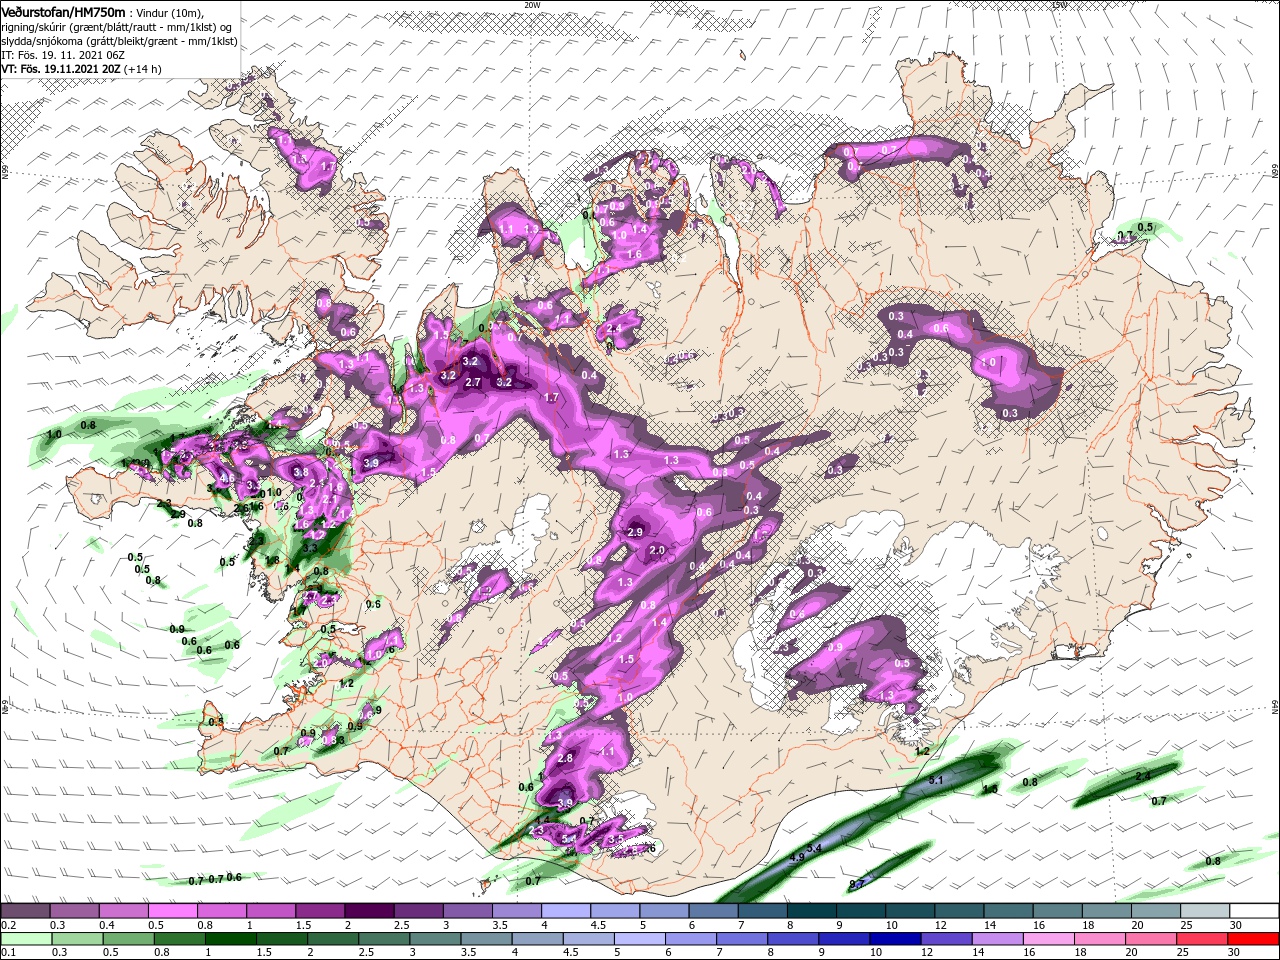Click the 'VT: Fös. 19.11.2021 20Z (+14 h)' line
Viewport: 1280px width, 960px height.
[81, 69]
